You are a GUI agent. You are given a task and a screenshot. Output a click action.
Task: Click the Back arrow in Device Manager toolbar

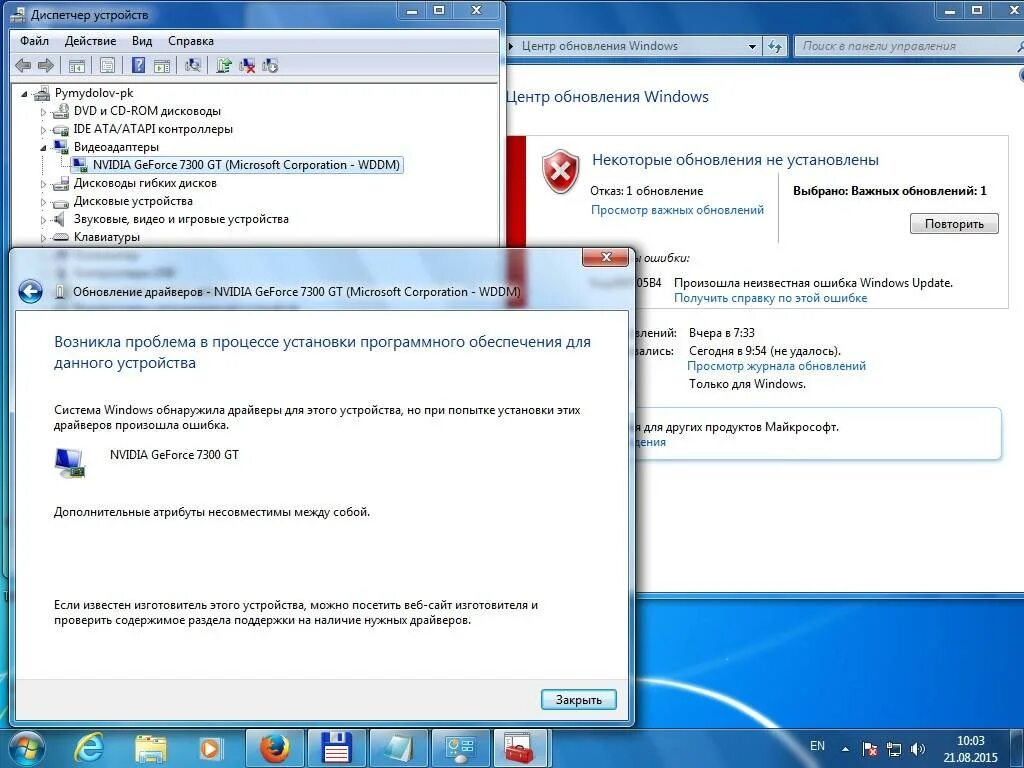tap(23, 65)
